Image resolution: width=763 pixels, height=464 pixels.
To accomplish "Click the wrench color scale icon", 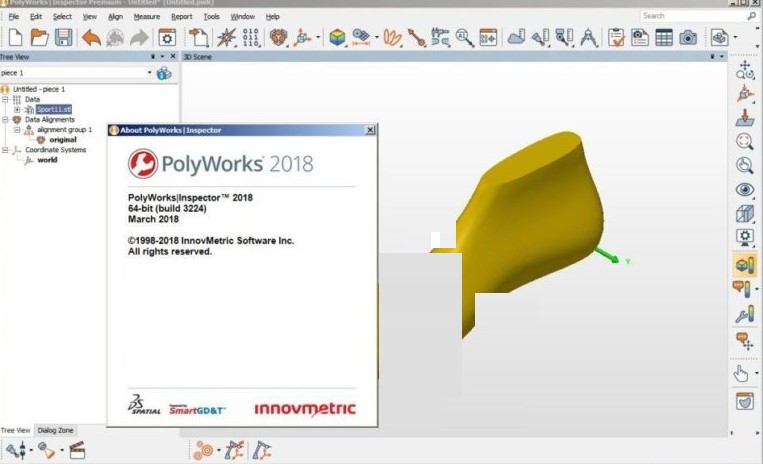I will pos(745,315).
